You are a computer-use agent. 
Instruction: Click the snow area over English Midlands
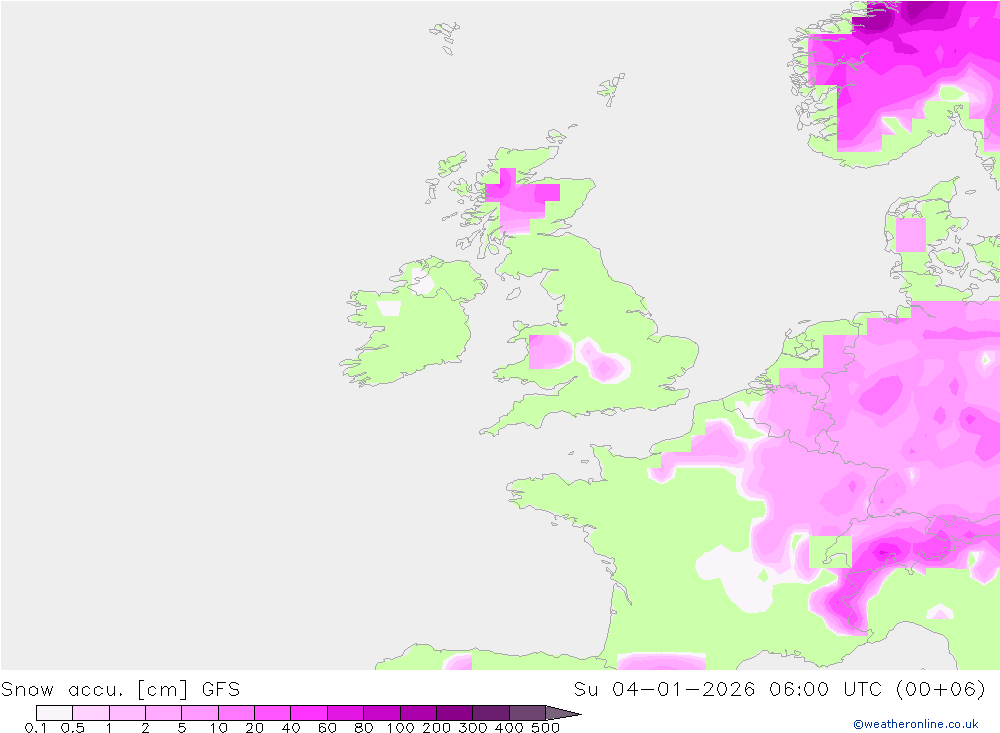click(x=603, y=361)
